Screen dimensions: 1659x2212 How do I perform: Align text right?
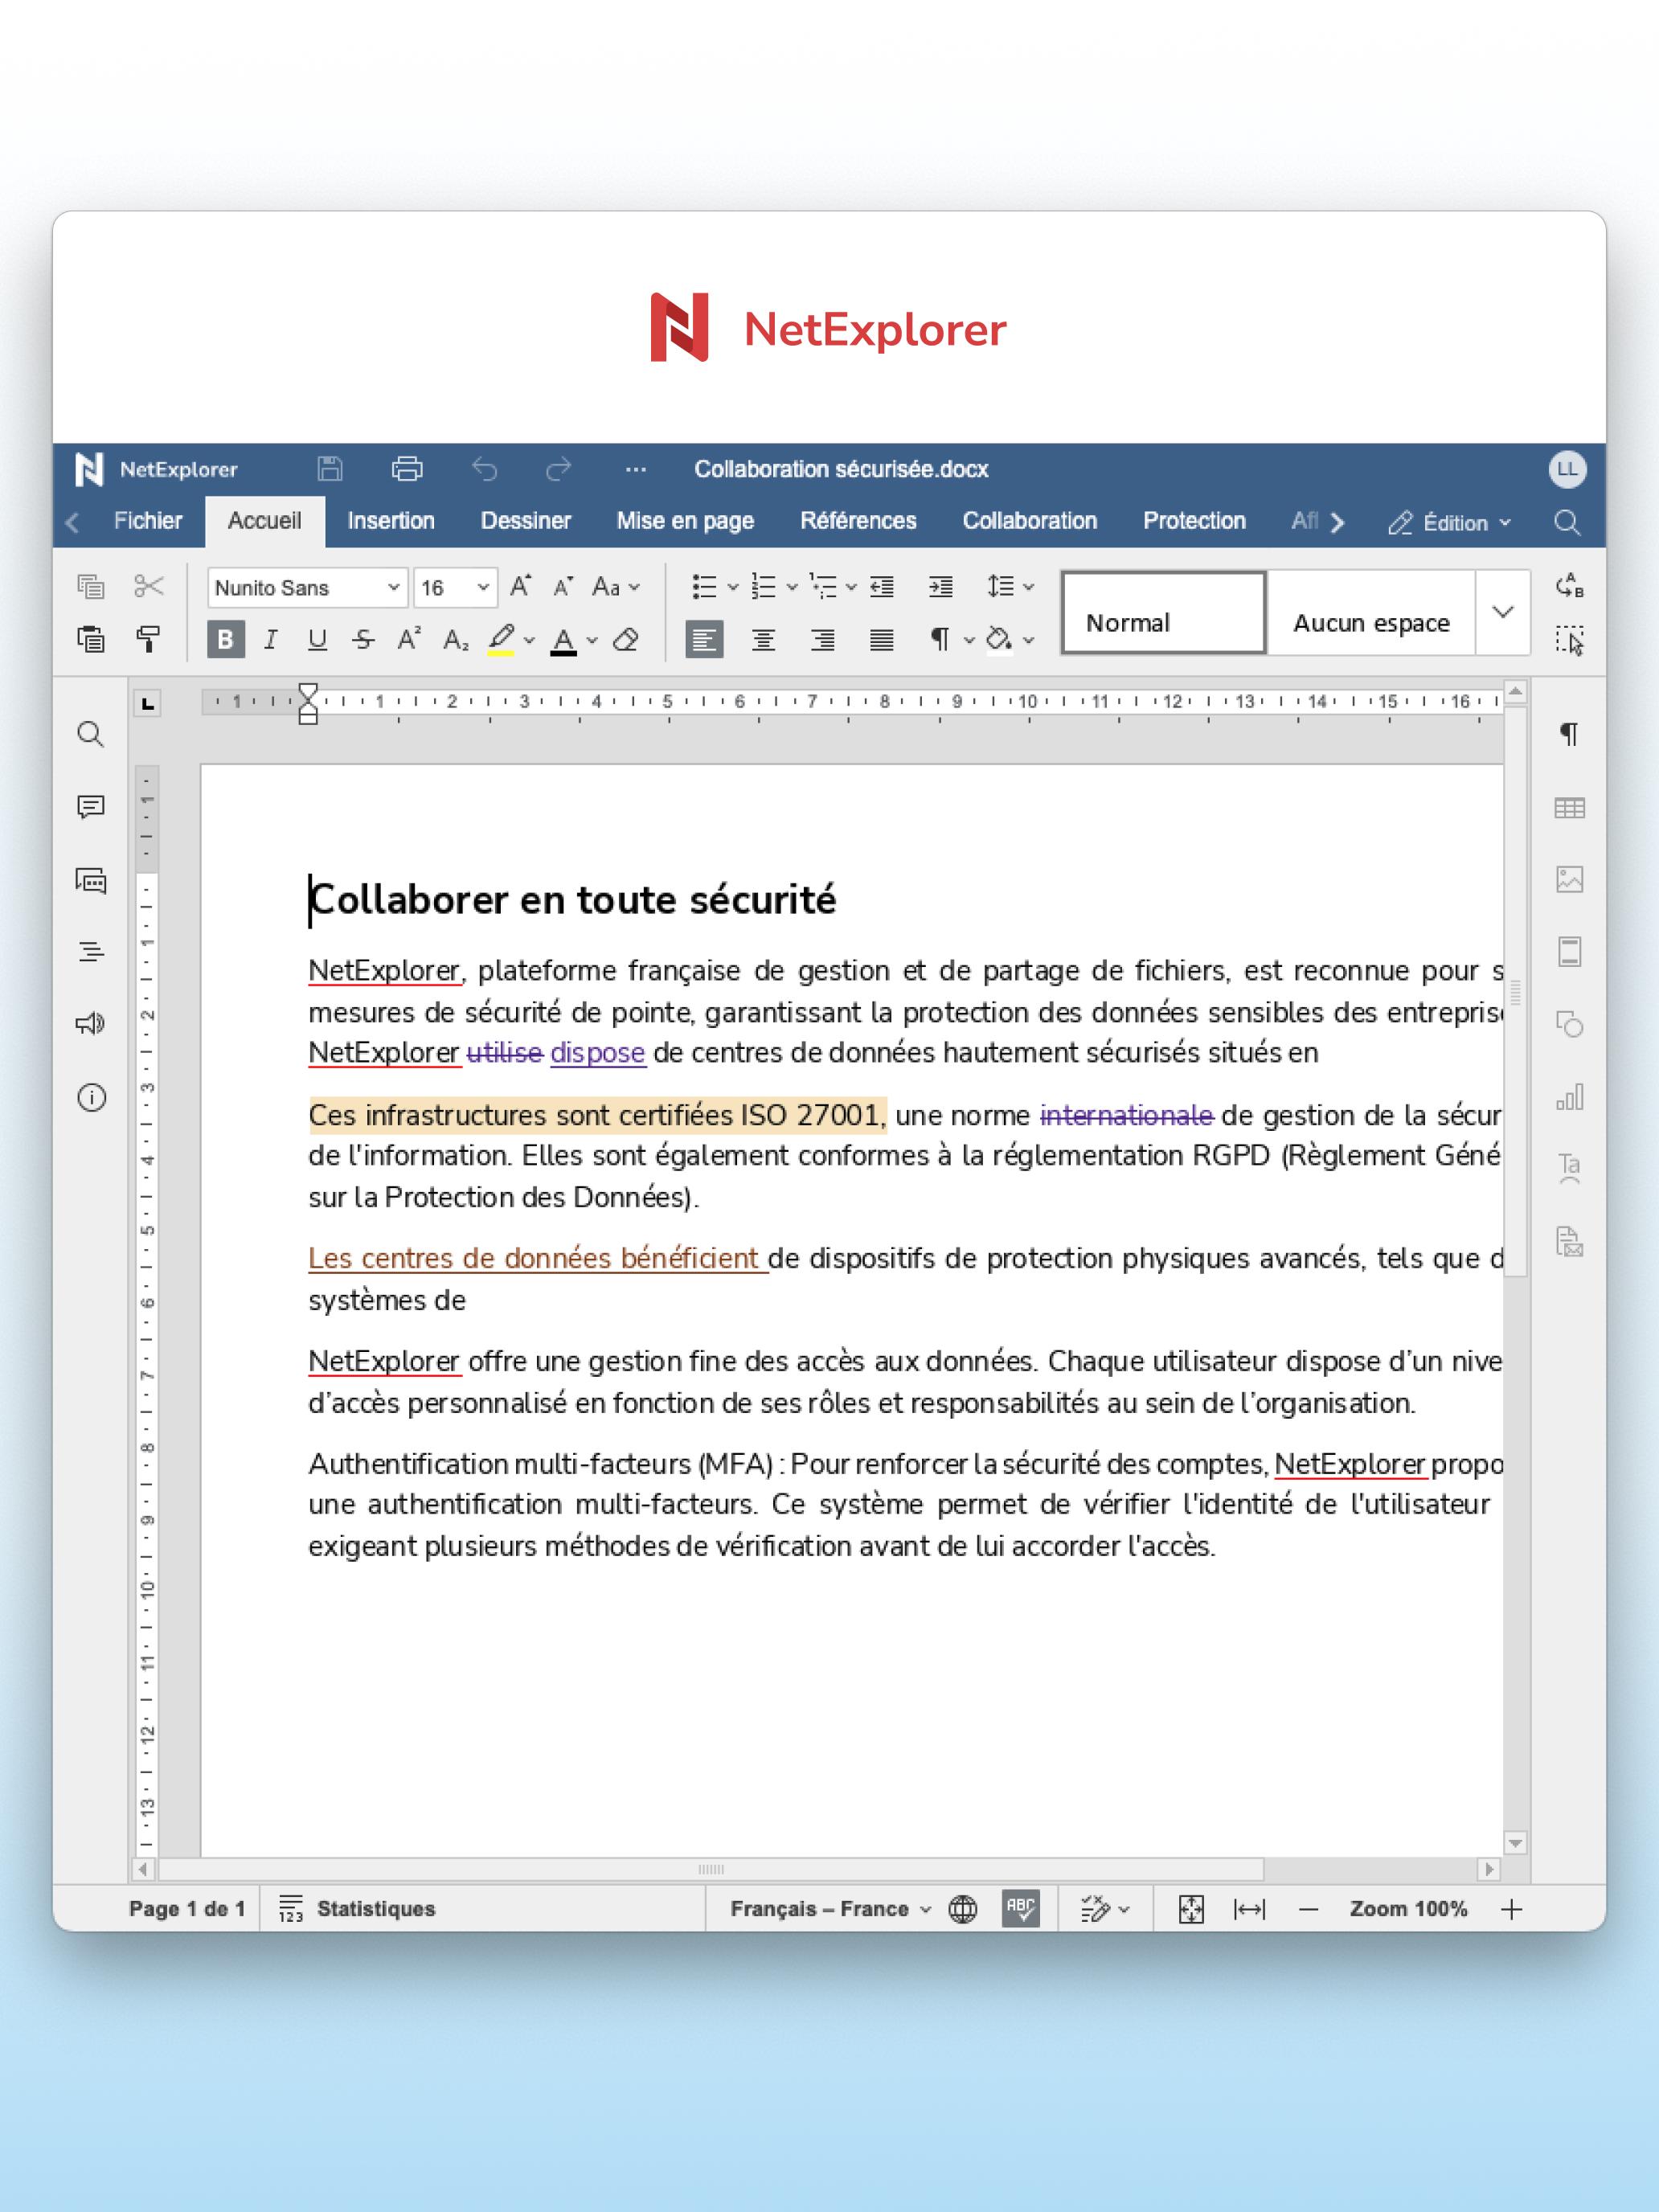click(822, 639)
